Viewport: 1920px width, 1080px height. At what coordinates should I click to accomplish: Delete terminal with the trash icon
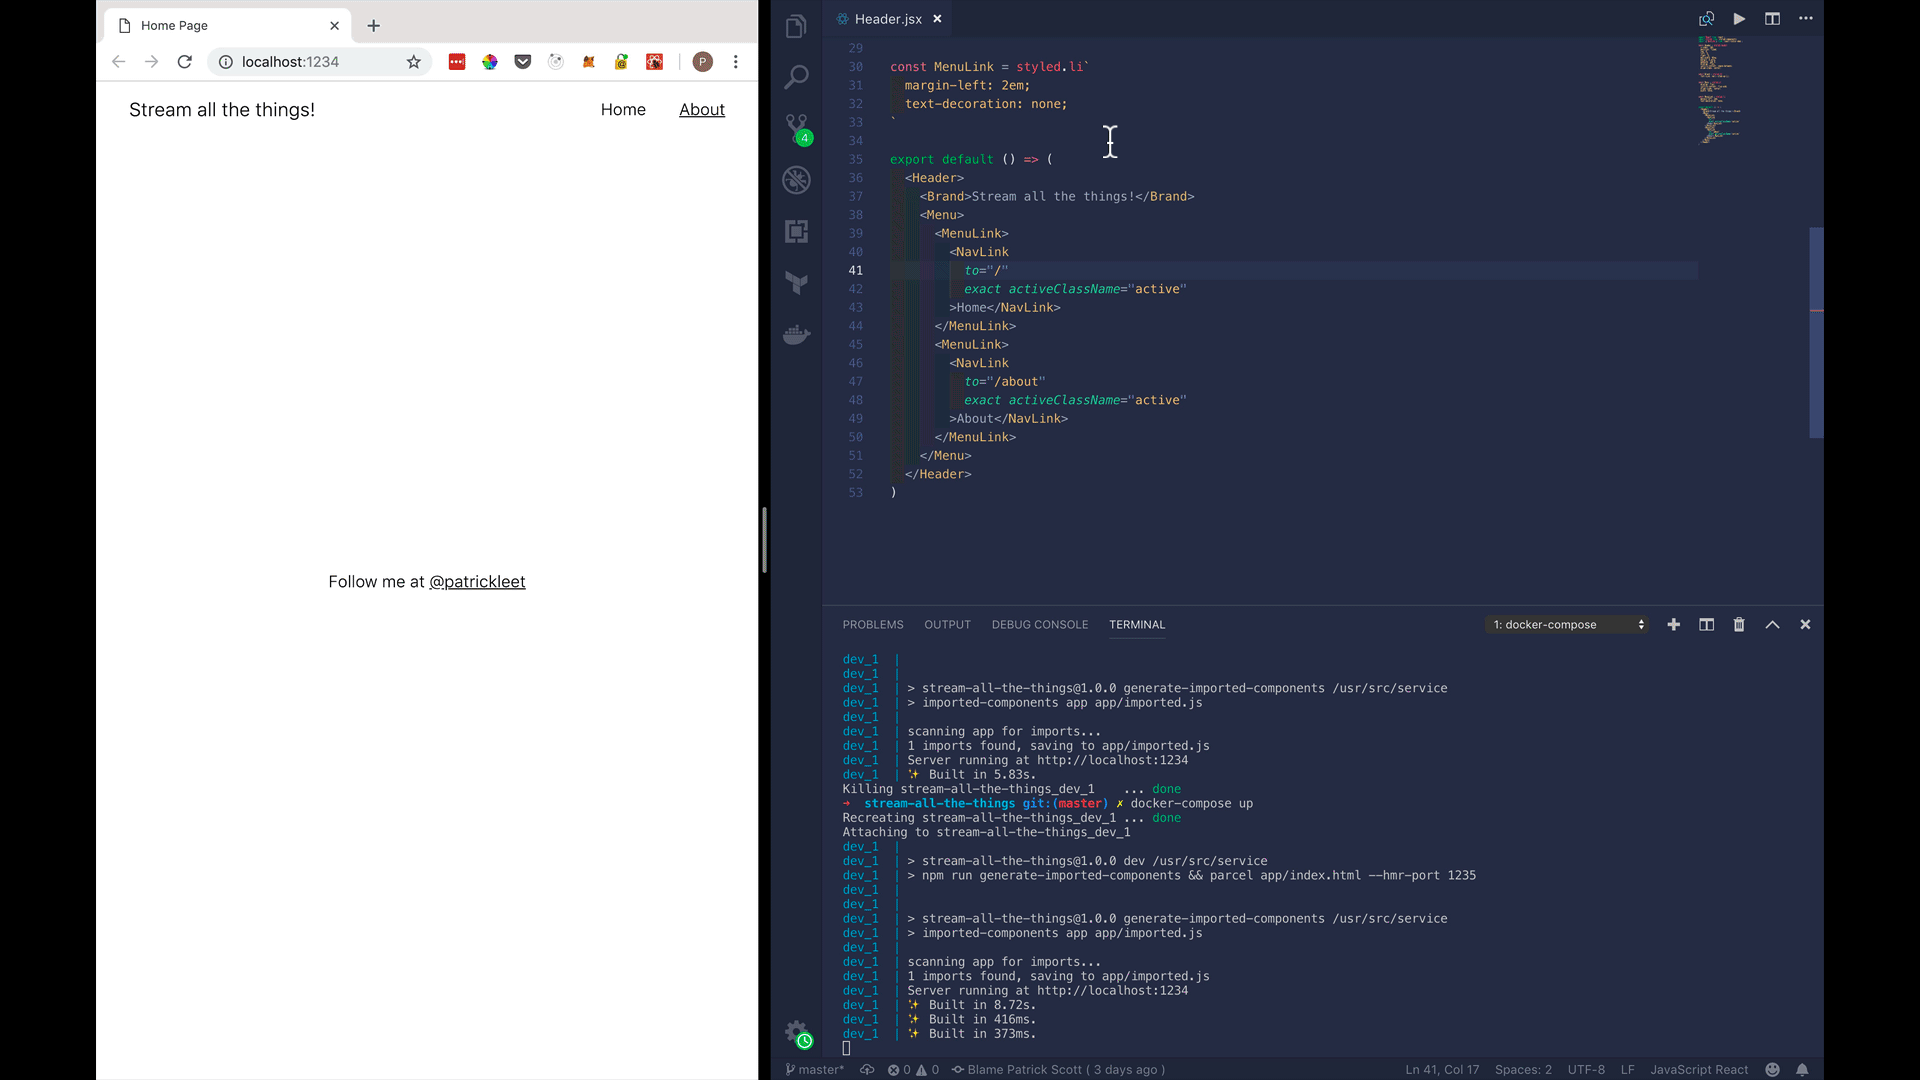1739,625
